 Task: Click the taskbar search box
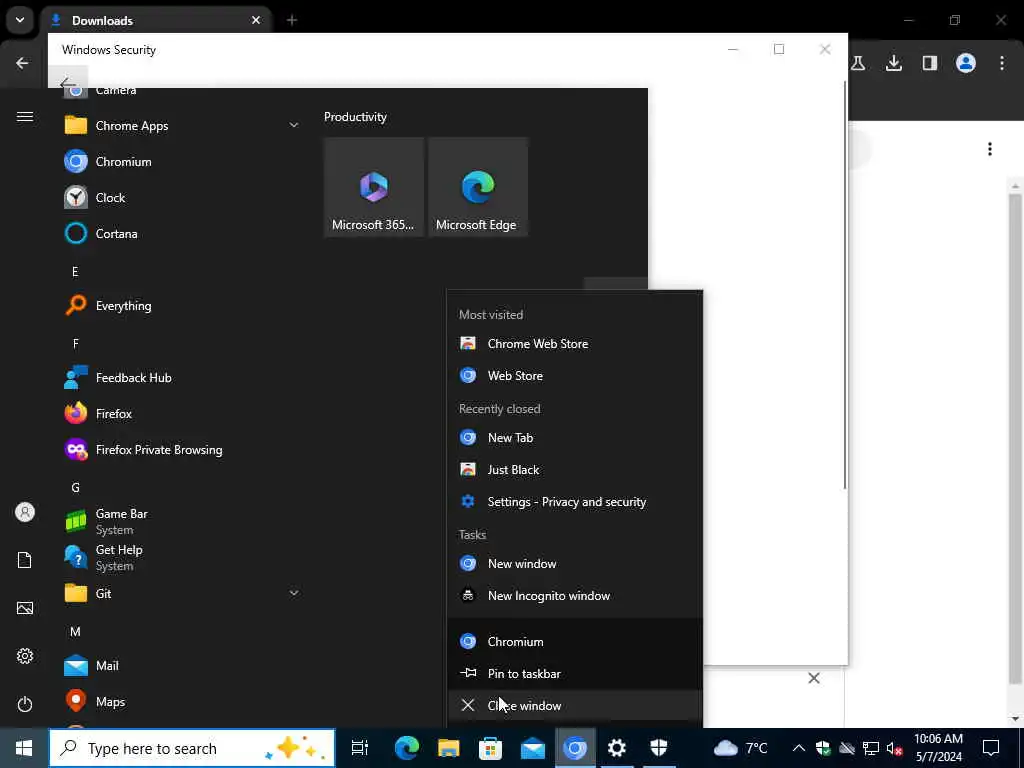[192, 748]
